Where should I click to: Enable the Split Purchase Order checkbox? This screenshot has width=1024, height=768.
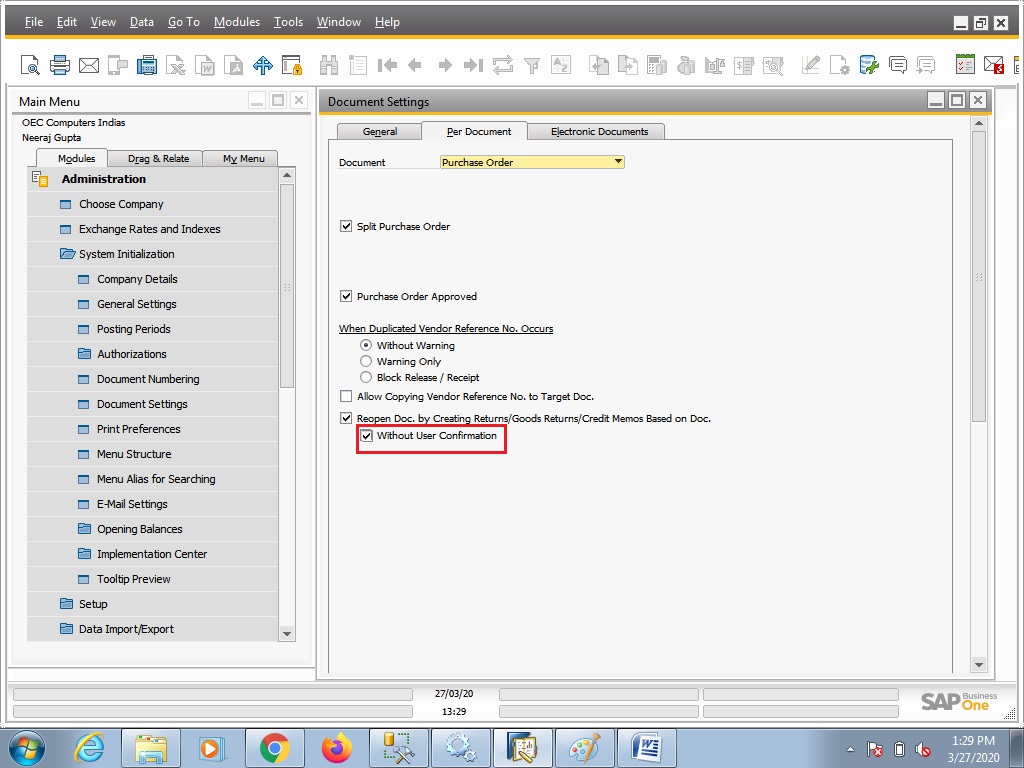pos(346,226)
